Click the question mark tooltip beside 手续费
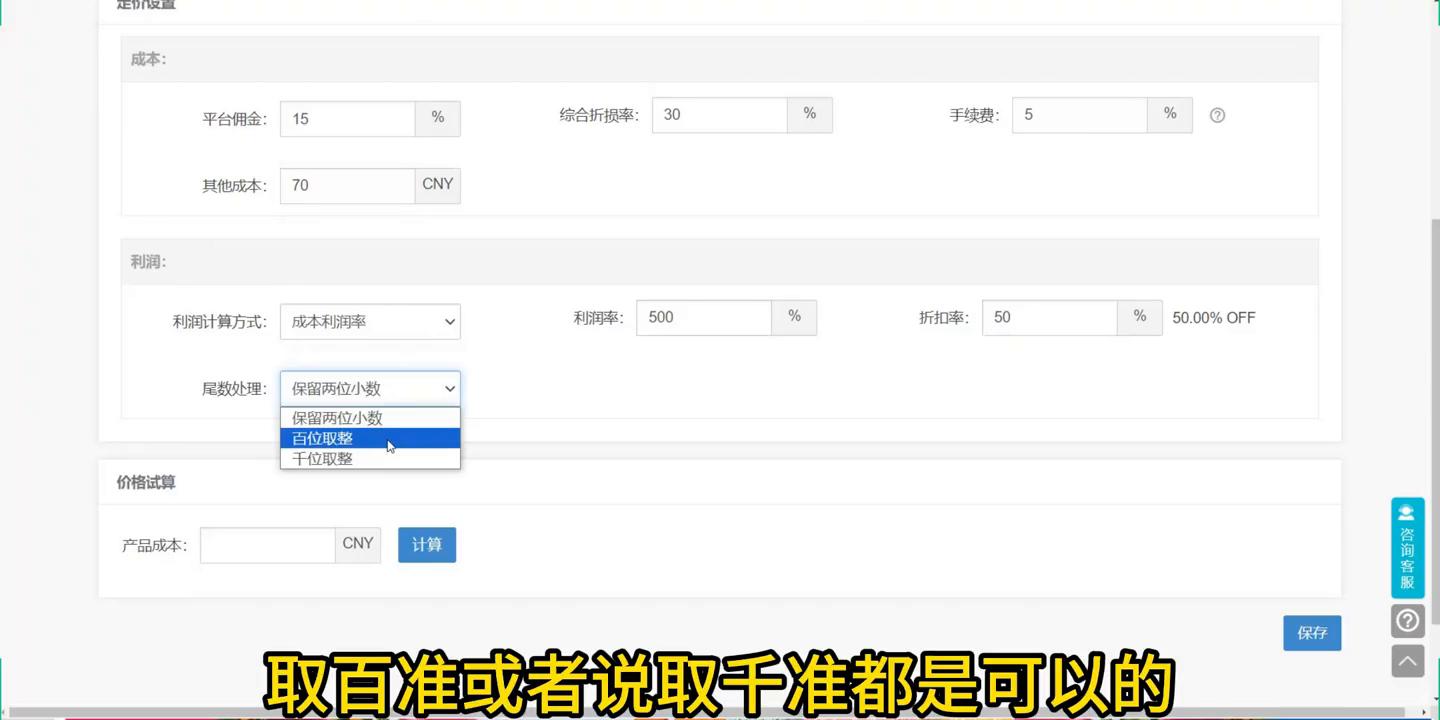 tap(1217, 115)
